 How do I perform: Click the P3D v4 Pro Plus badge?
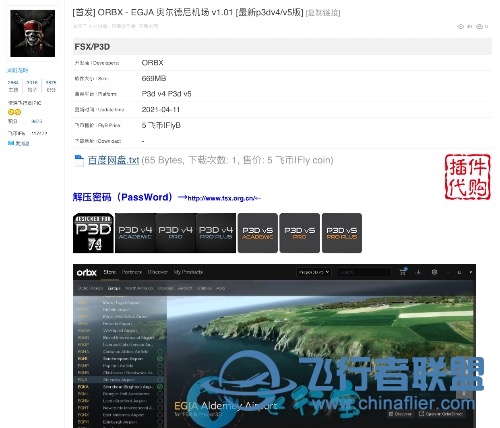pyautogui.click(x=216, y=233)
